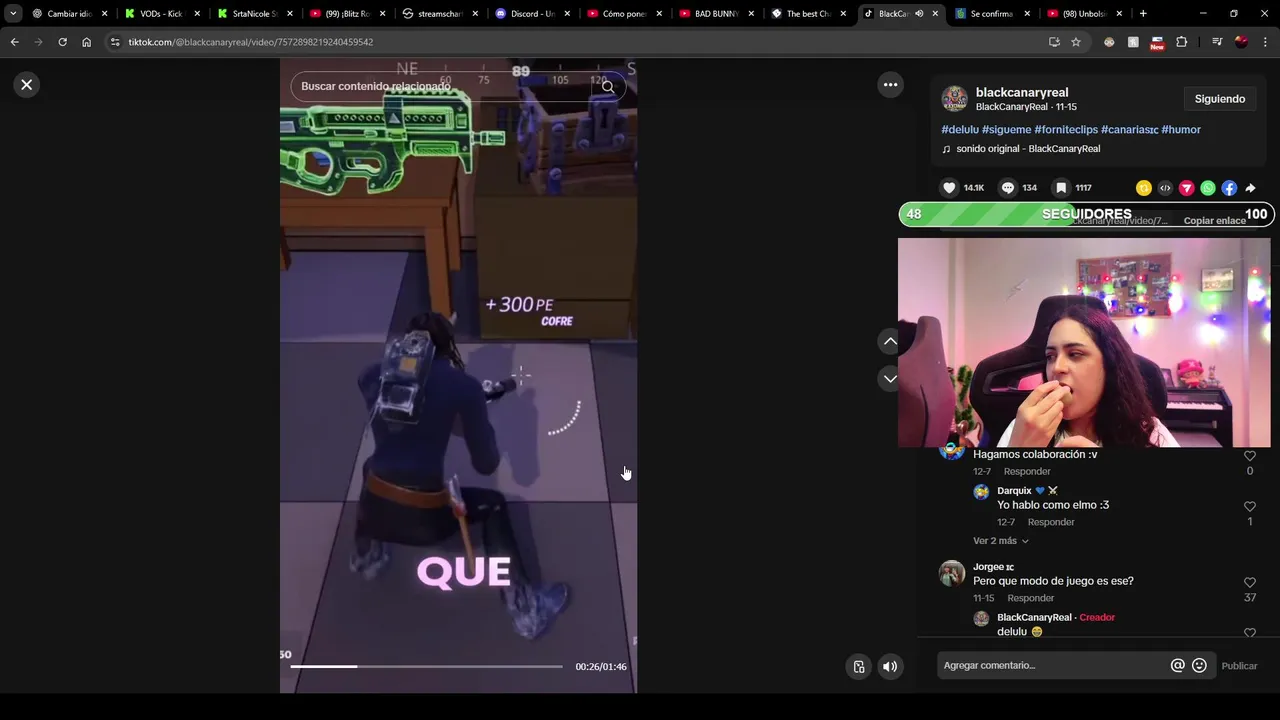Bookmark this page with star icon
Image resolution: width=1280 pixels, height=720 pixels.
pos(1076,42)
